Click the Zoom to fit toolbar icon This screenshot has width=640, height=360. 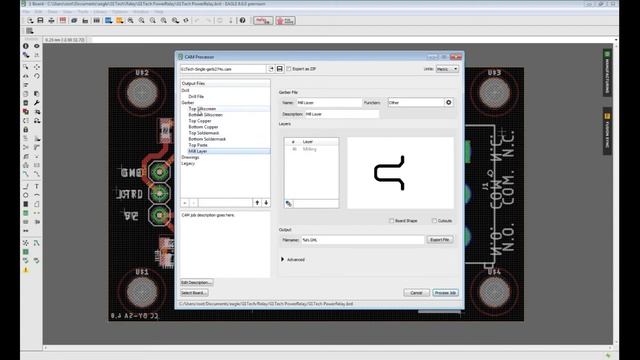tap(131, 20)
